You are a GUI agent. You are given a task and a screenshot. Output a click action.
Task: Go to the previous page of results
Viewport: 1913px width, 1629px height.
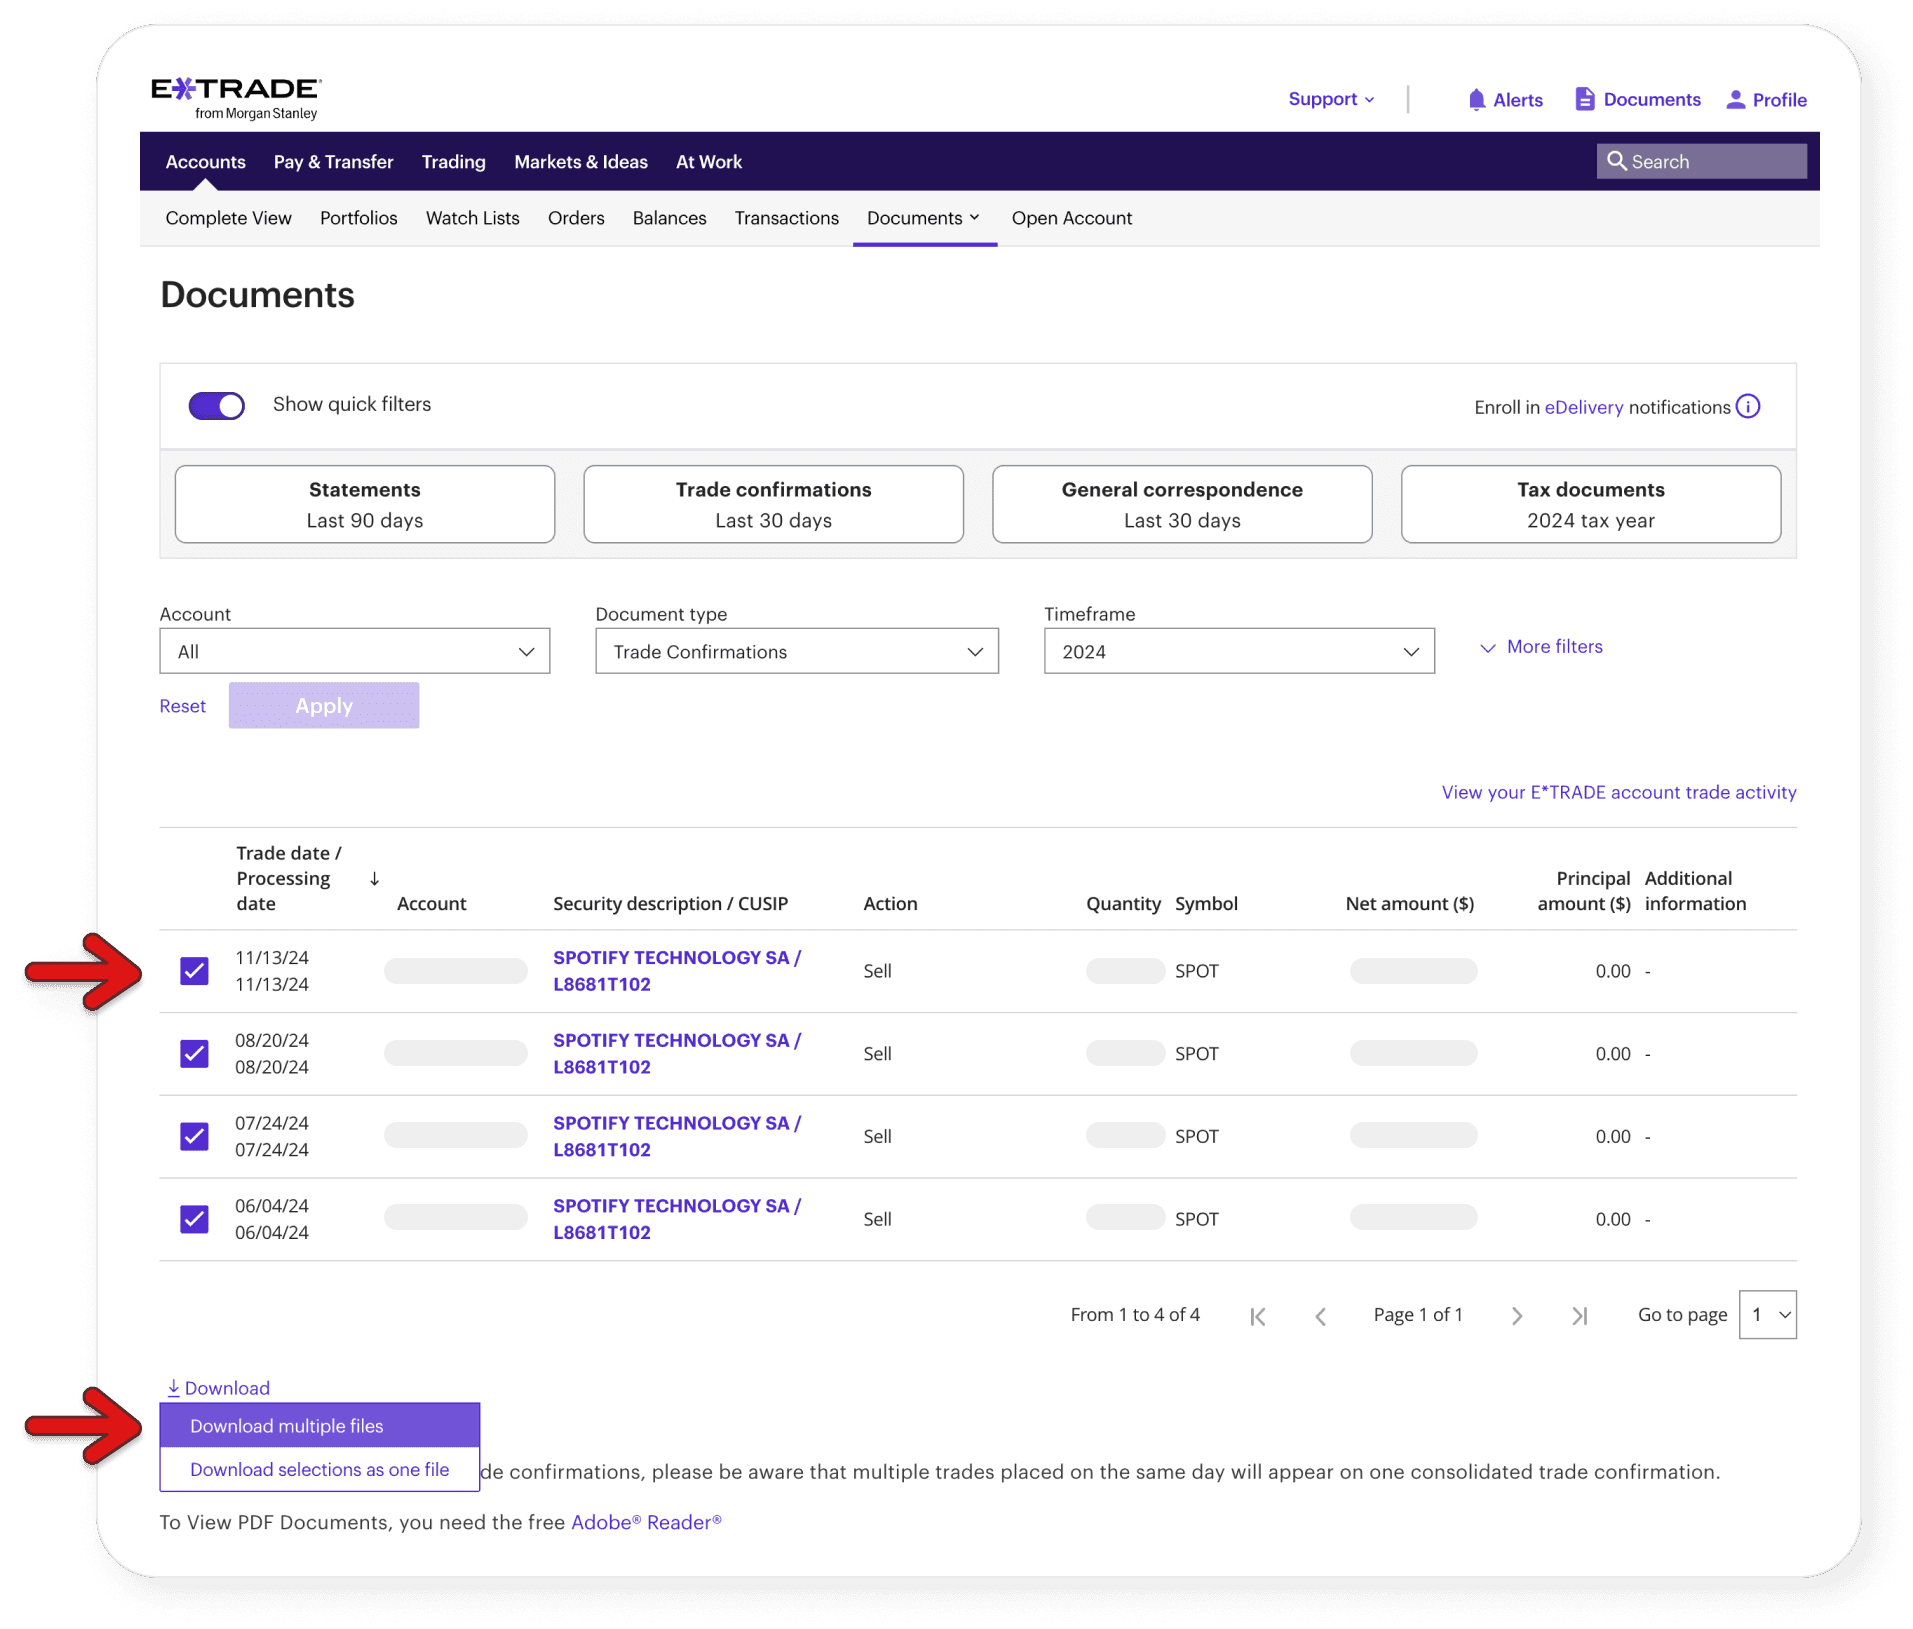pyautogui.click(x=1320, y=1316)
